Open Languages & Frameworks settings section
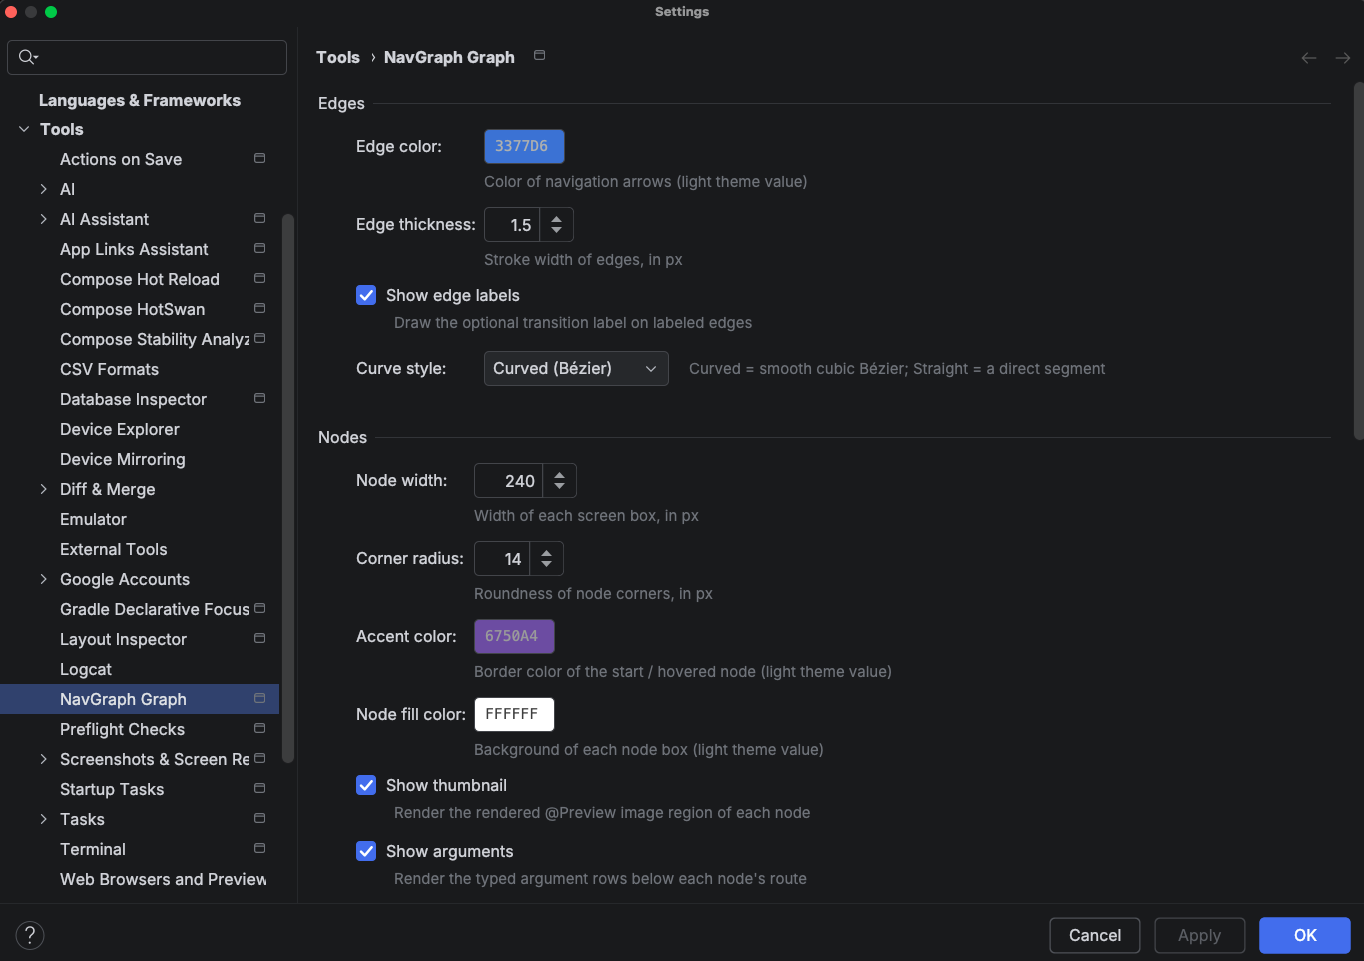The width and height of the screenshot is (1364, 961). (x=140, y=100)
